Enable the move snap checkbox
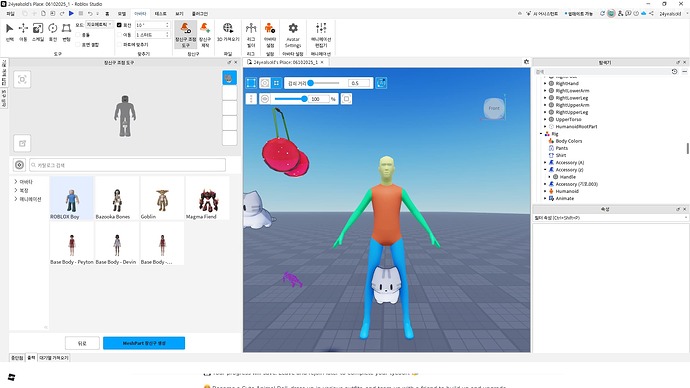 tap(119, 35)
